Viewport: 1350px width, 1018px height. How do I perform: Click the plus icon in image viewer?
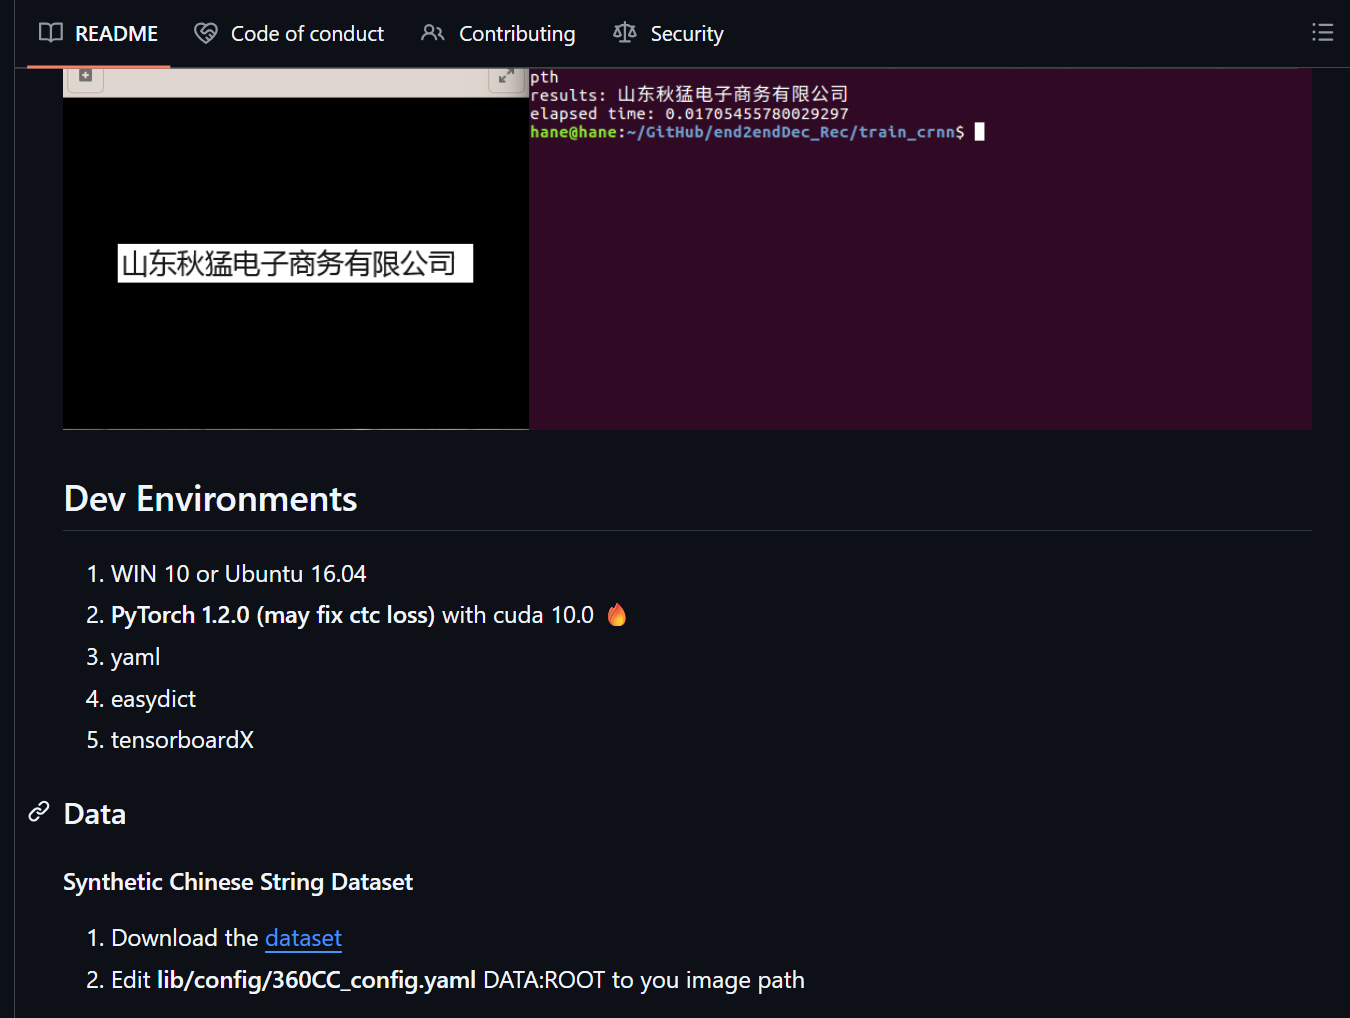pyautogui.click(x=85, y=75)
